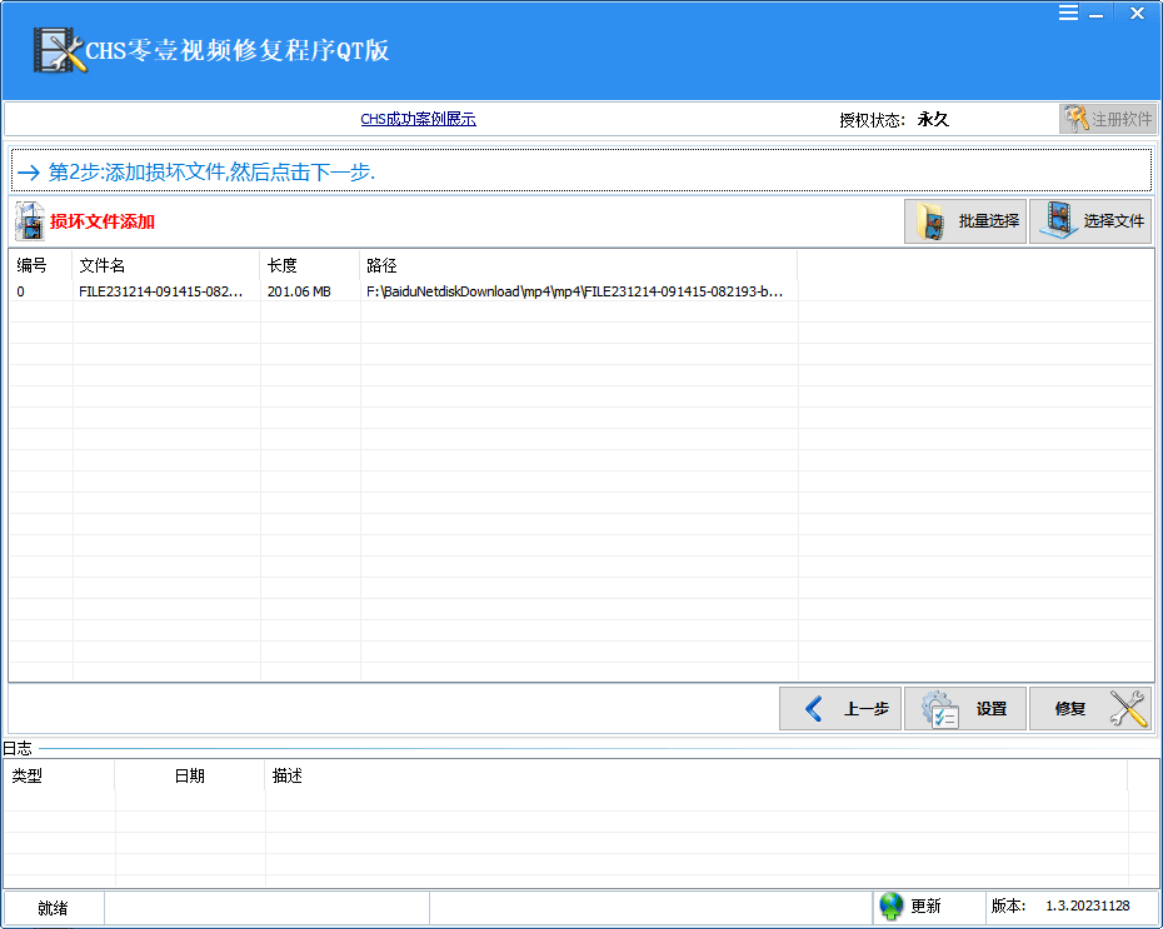Screen dimensions: 1163x929
Task: Sort by the 长度 column header
Action: 310,265
